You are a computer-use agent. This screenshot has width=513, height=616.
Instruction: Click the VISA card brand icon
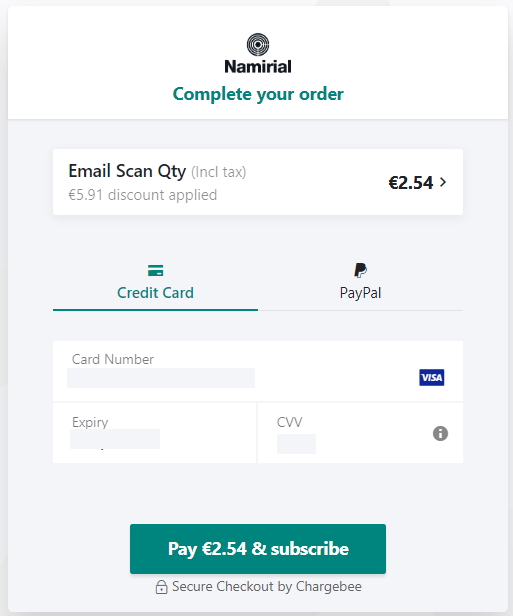431,378
